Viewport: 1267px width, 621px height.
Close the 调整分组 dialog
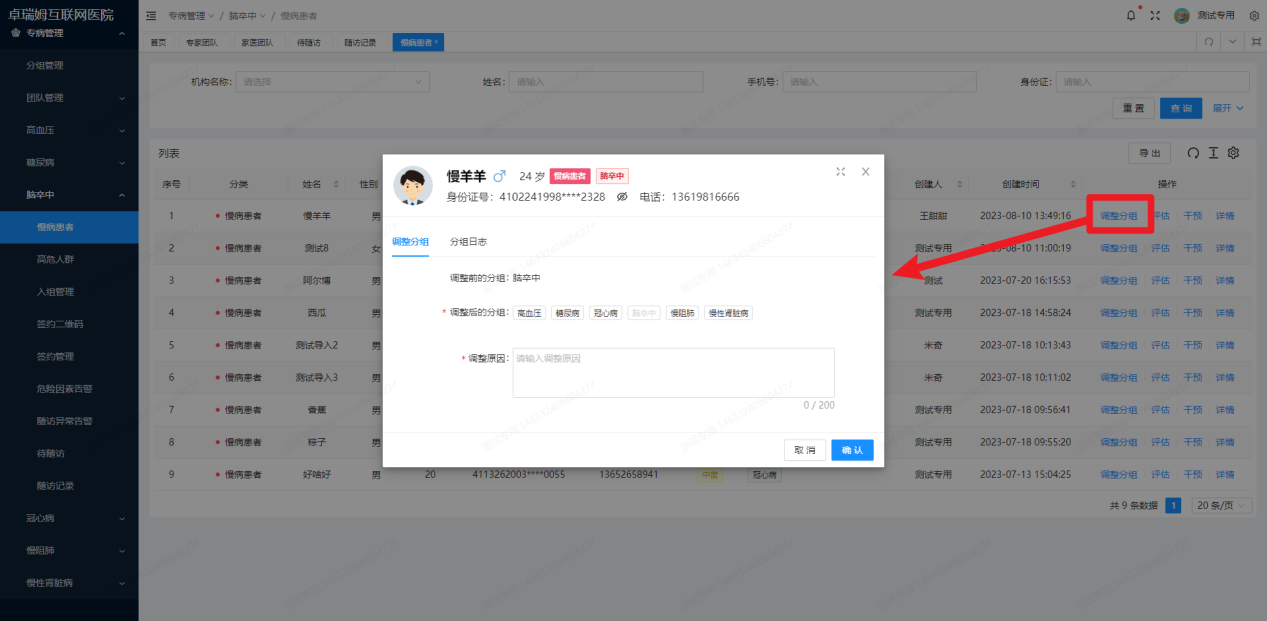865,172
